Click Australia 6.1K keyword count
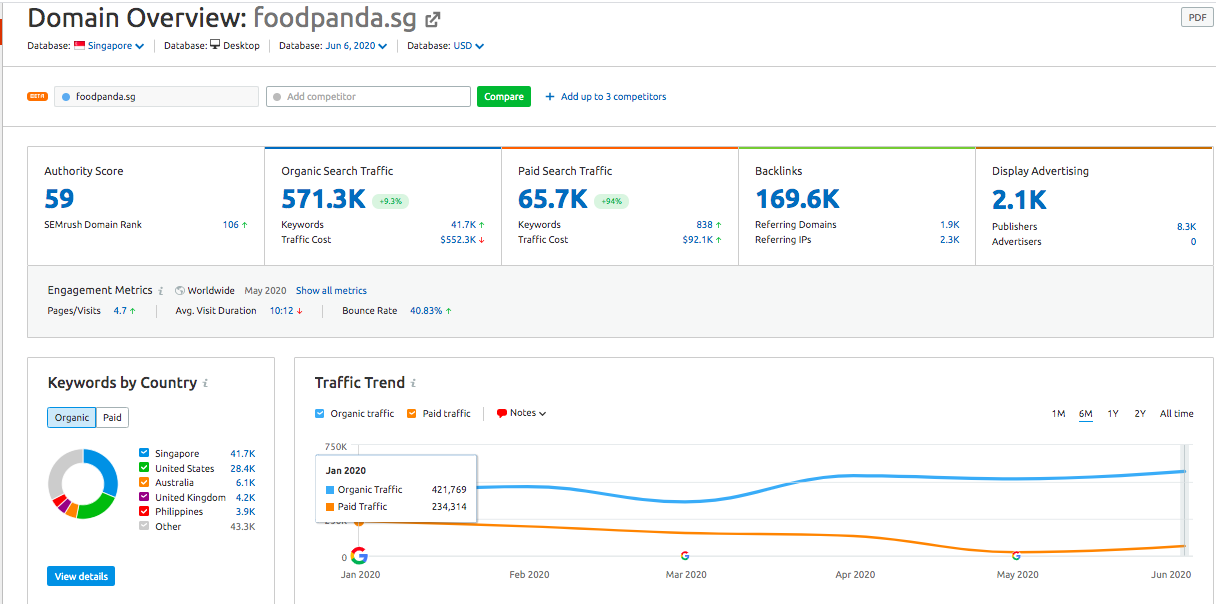The width and height of the screenshot is (1216, 604). tap(245, 483)
